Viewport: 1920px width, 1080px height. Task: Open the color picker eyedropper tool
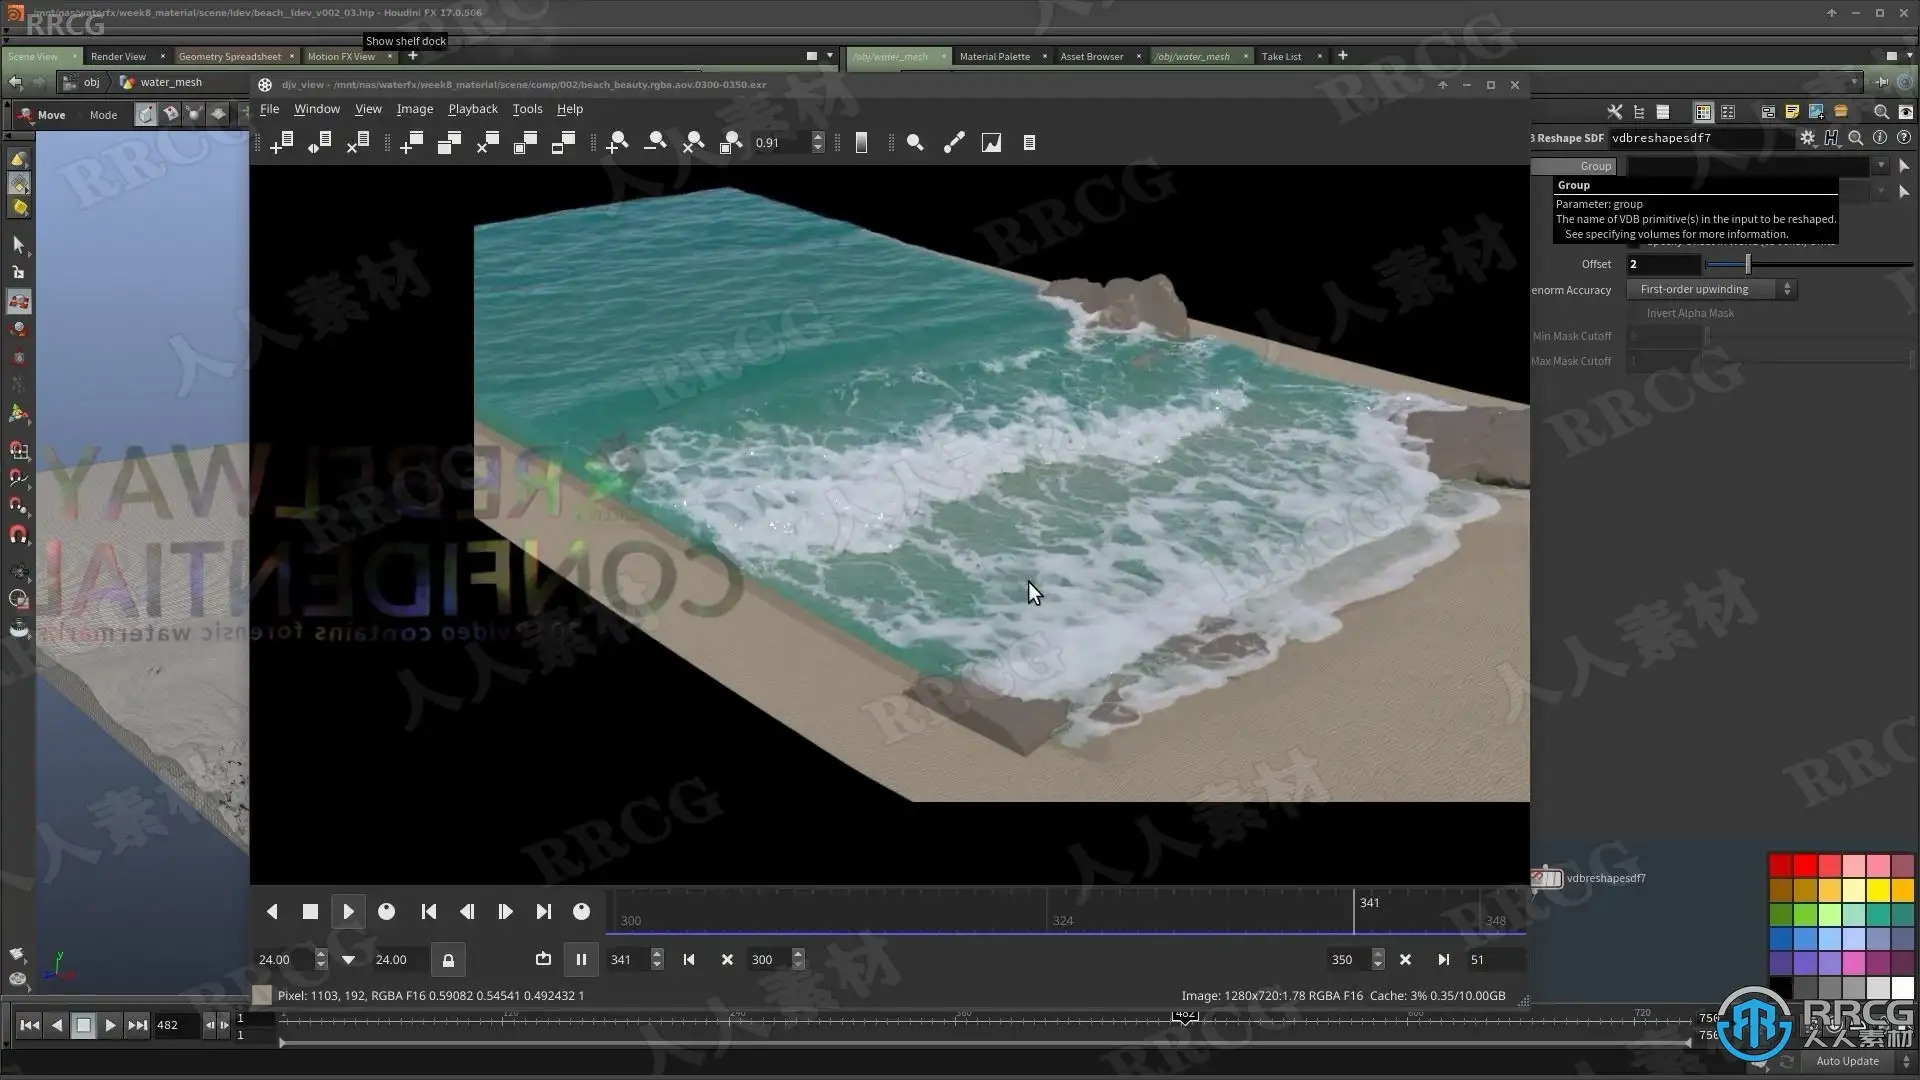[954, 143]
